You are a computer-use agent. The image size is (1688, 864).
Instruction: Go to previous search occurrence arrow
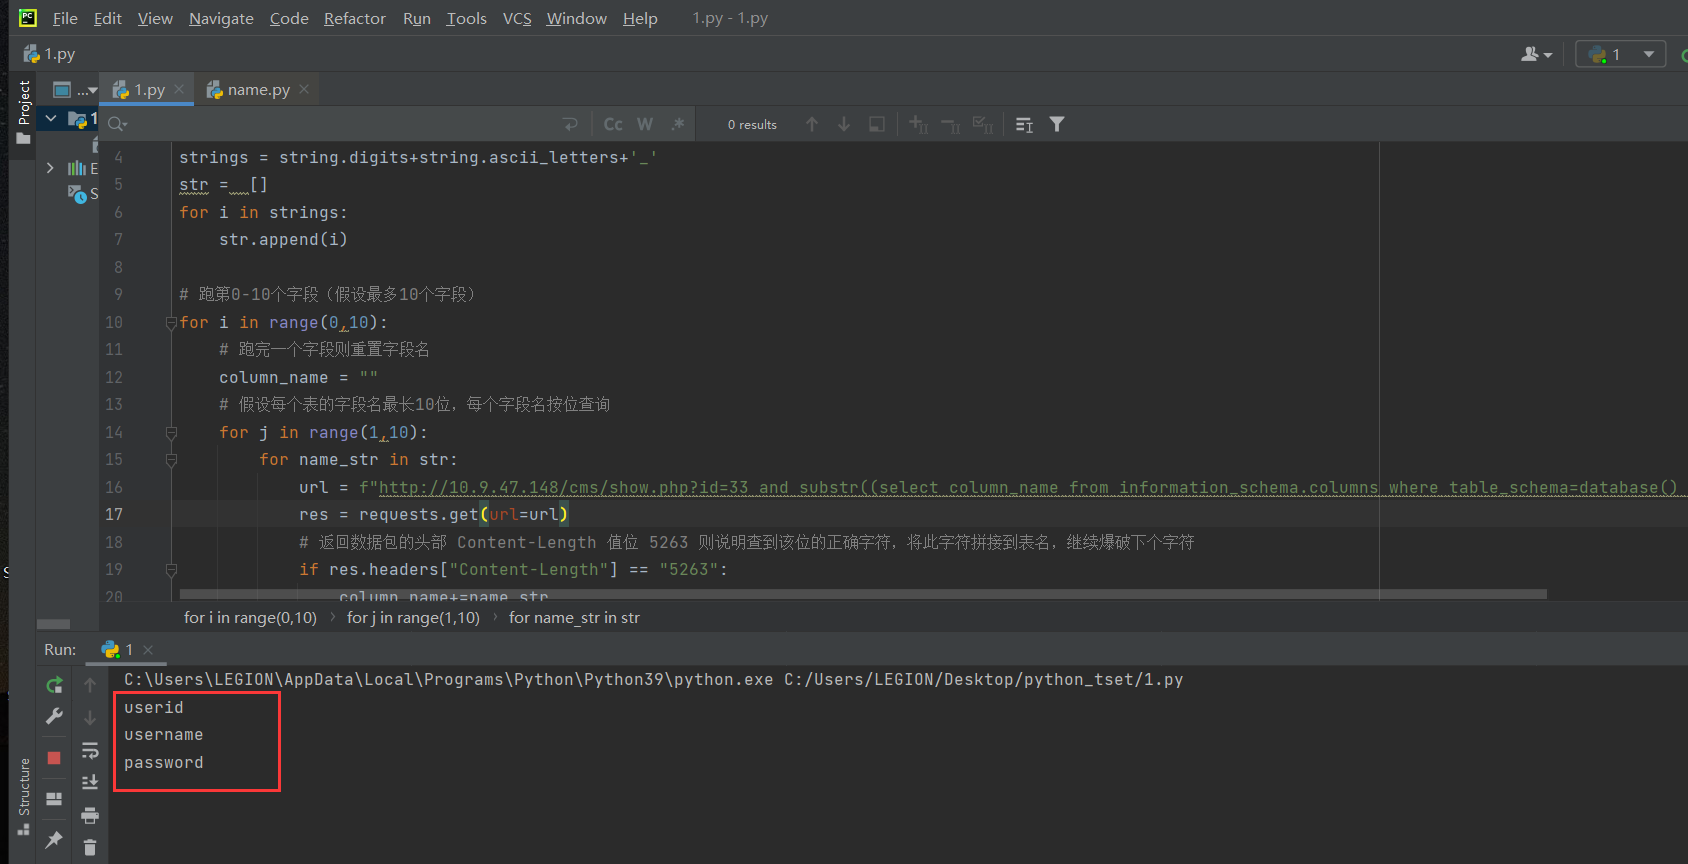click(x=812, y=124)
